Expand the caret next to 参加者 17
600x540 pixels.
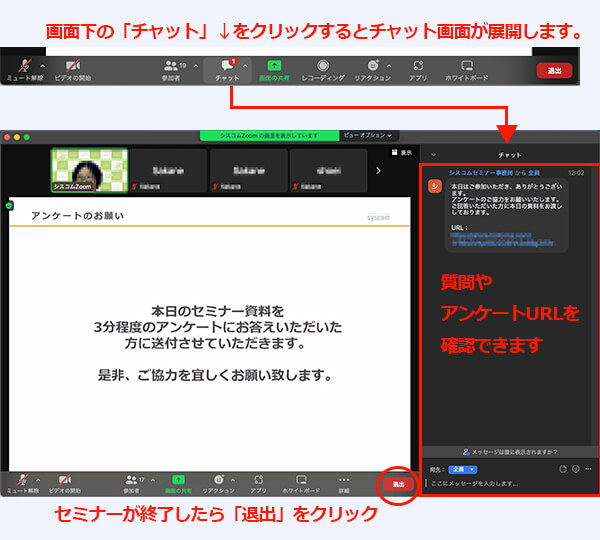(153, 480)
